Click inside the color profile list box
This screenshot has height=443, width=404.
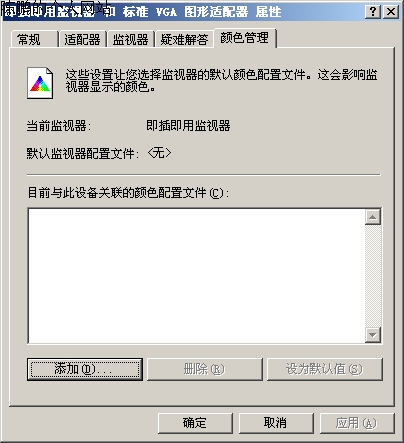coord(197,276)
